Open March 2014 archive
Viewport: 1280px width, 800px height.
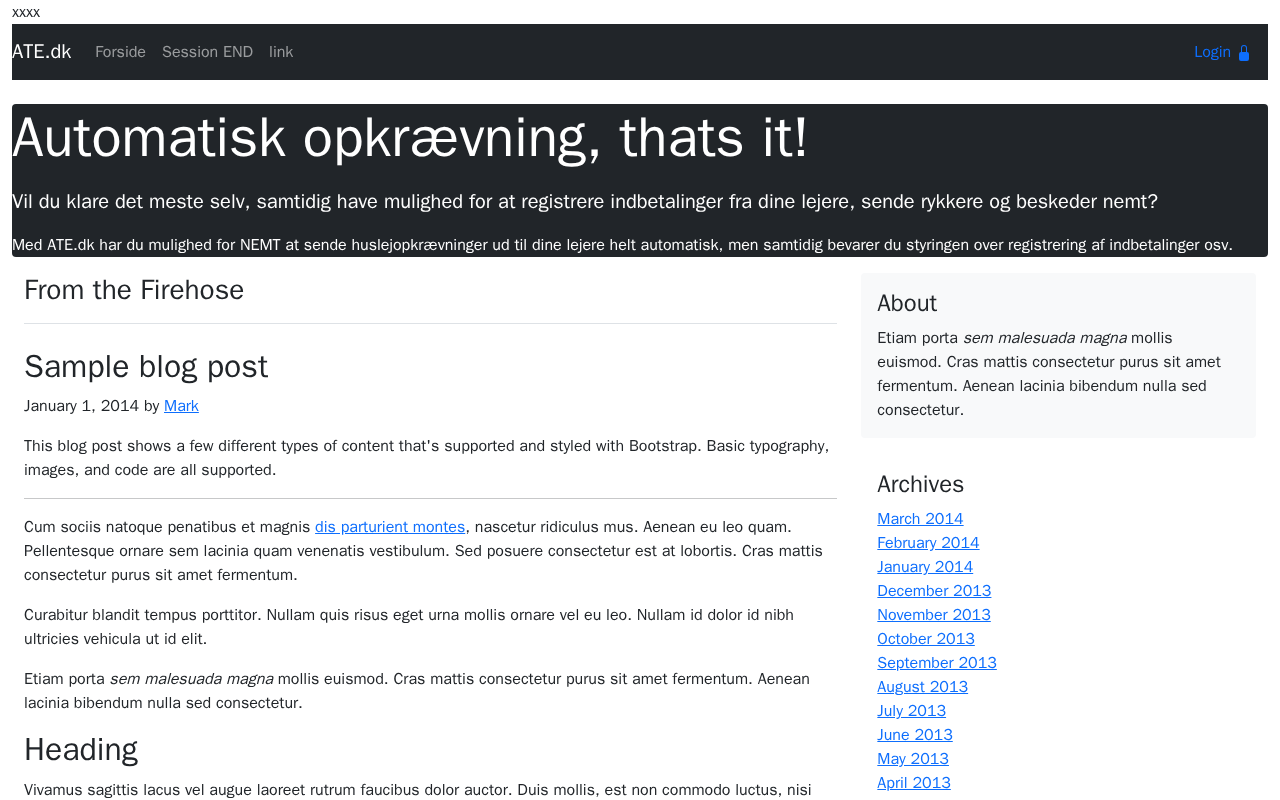(x=920, y=519)
